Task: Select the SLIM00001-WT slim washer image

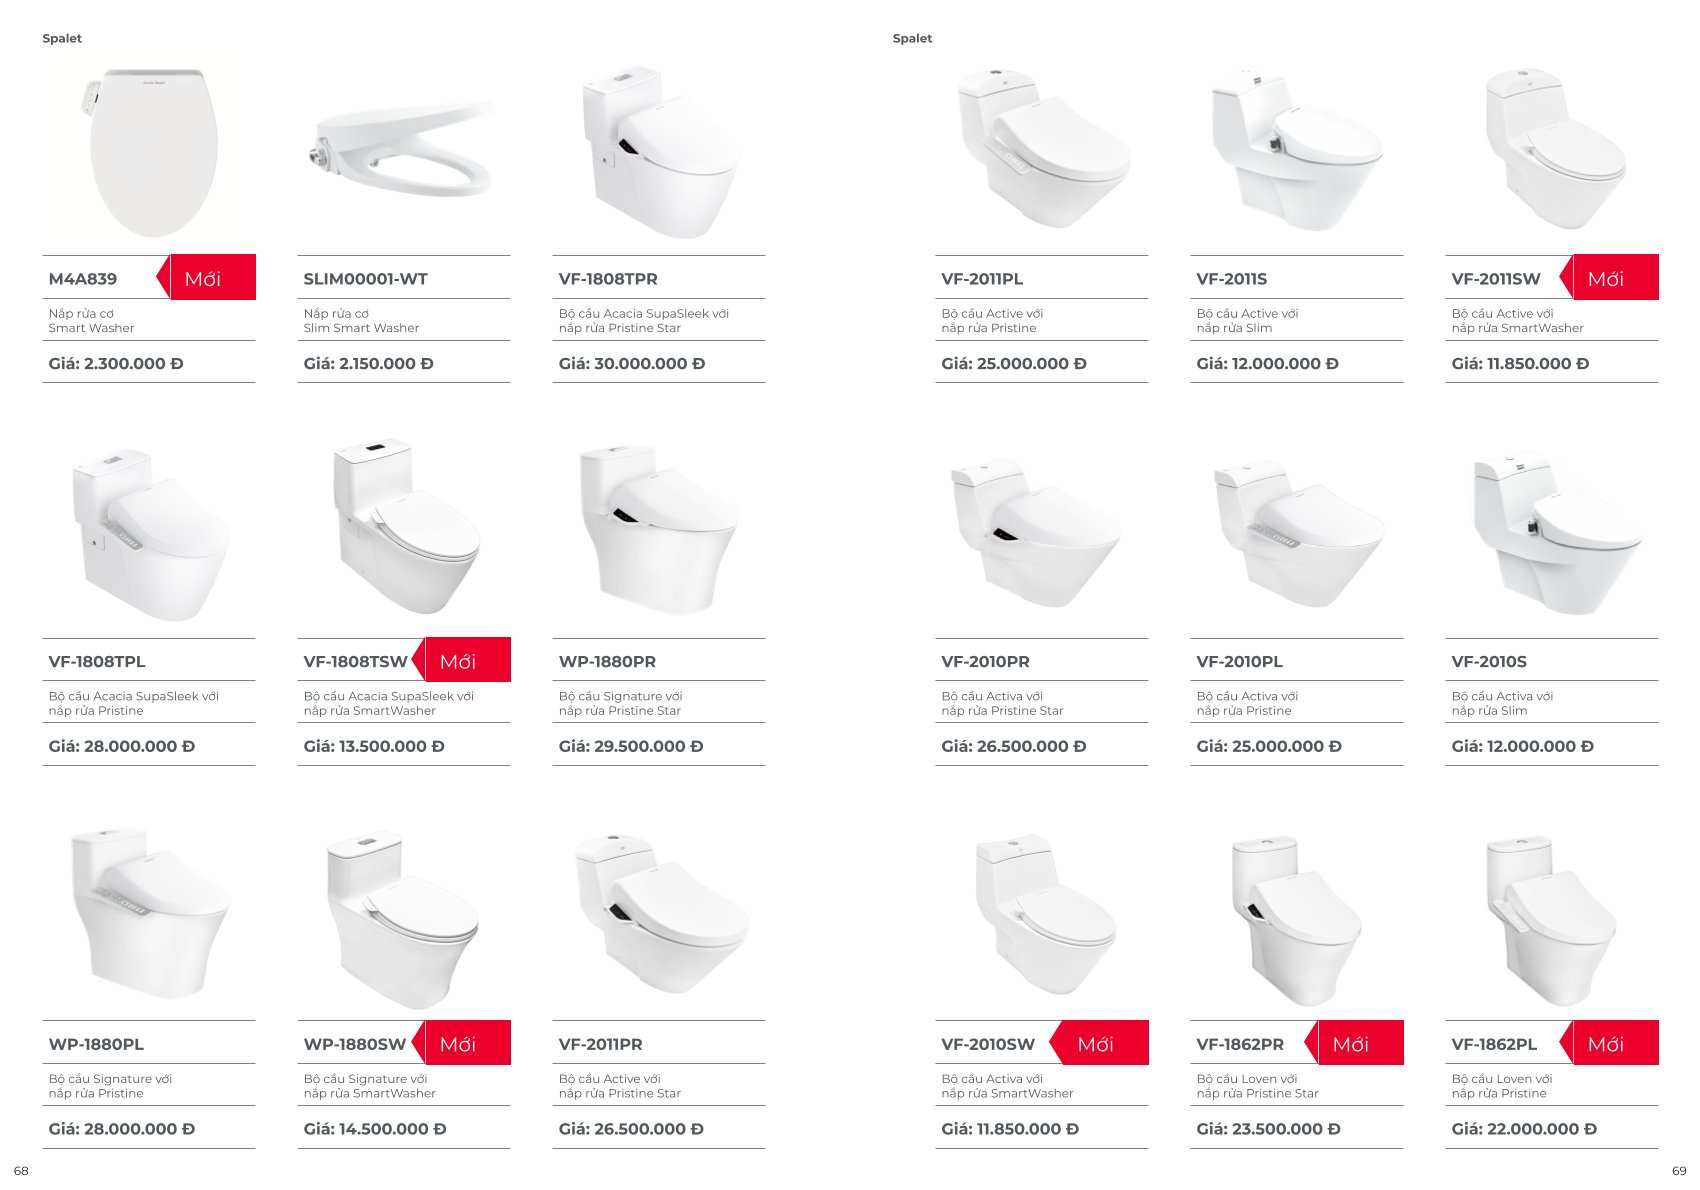Action: coord(404,149)
